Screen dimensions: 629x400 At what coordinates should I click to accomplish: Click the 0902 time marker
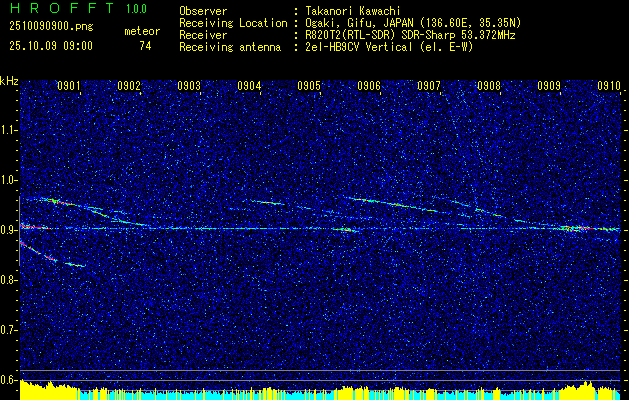pos(129,85)
